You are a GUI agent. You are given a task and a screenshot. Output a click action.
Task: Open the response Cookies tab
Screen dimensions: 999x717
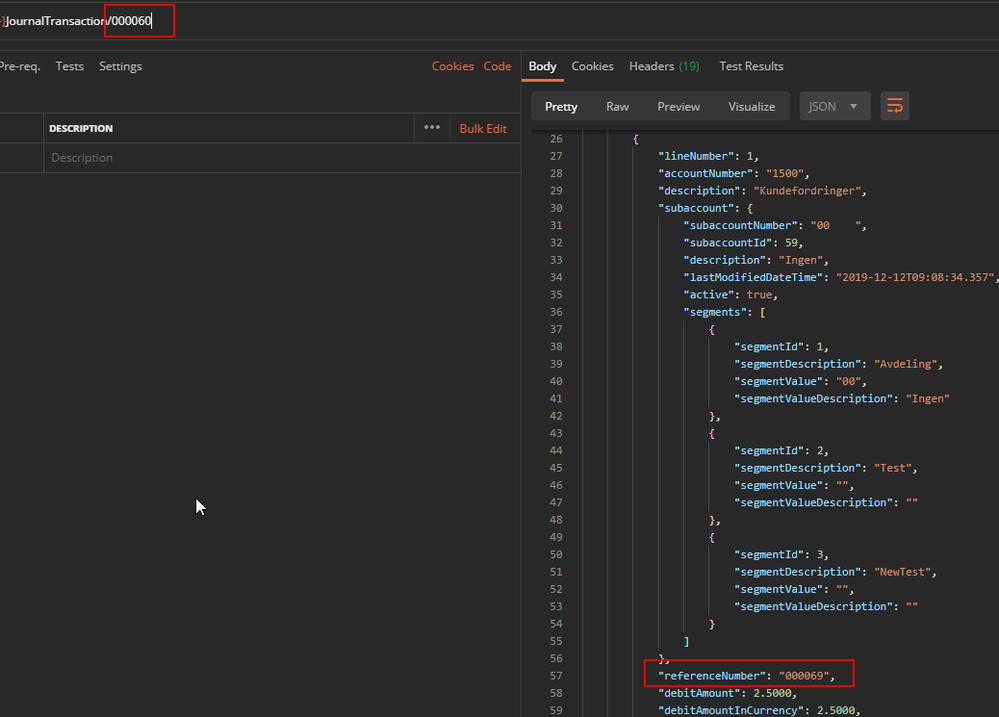point(592,66)
